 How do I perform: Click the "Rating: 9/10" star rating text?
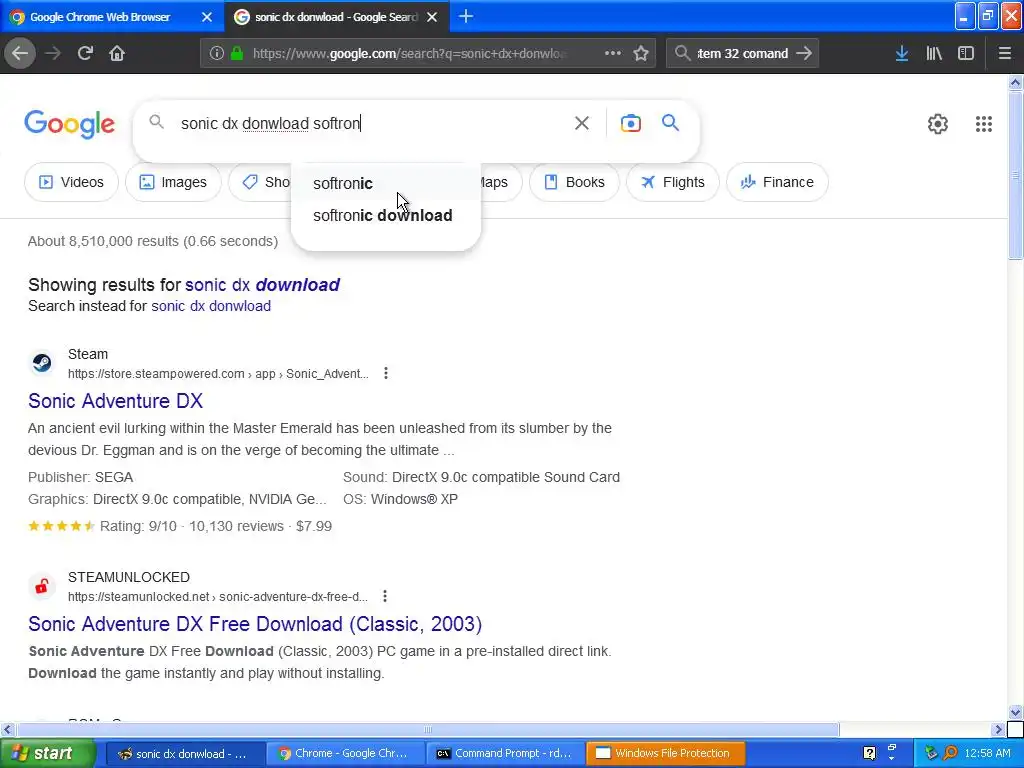click(138, 526)
